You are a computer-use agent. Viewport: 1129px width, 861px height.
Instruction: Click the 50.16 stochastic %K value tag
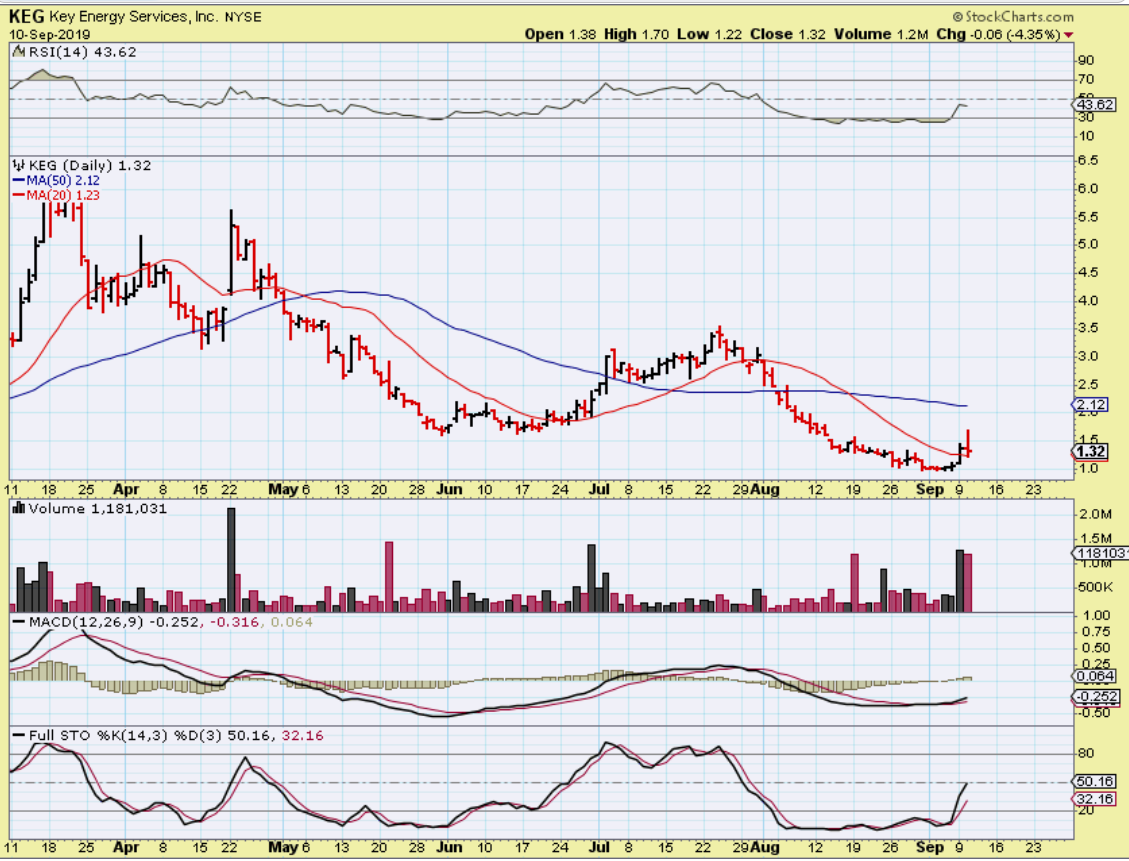(x=1092, y=781)
